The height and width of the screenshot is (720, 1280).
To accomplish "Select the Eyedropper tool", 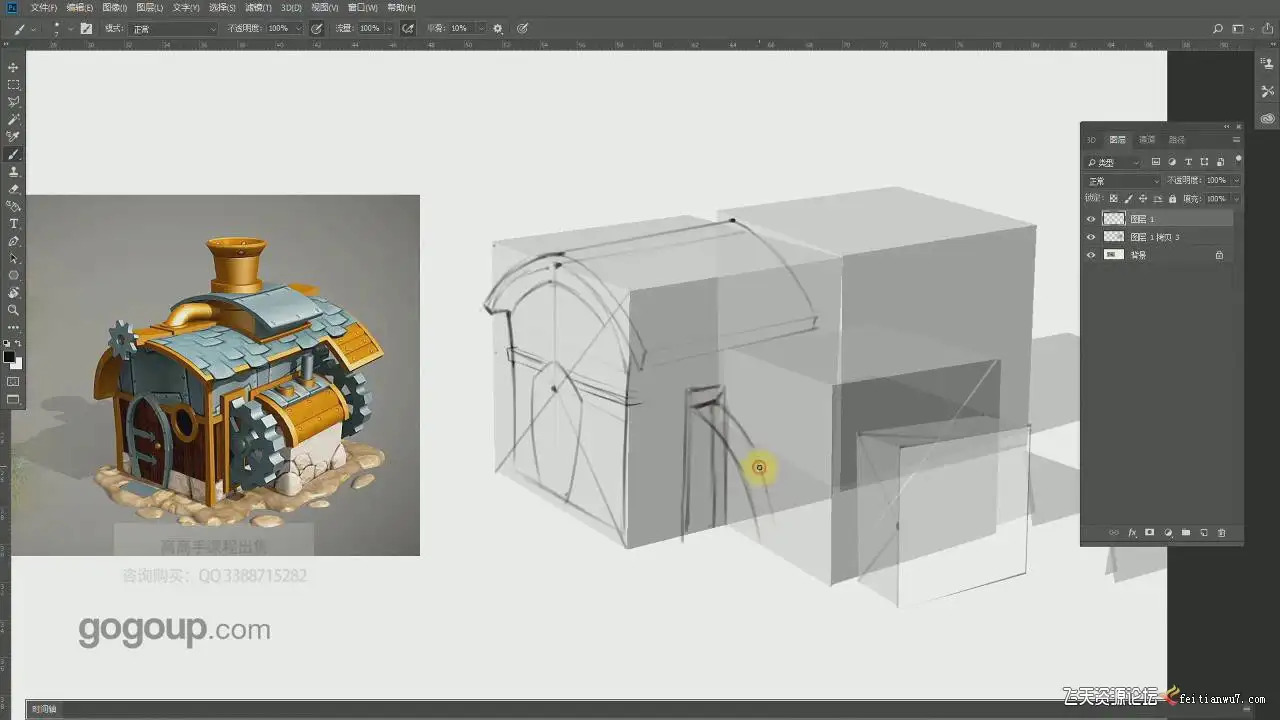I will click(x=14, y=137).
